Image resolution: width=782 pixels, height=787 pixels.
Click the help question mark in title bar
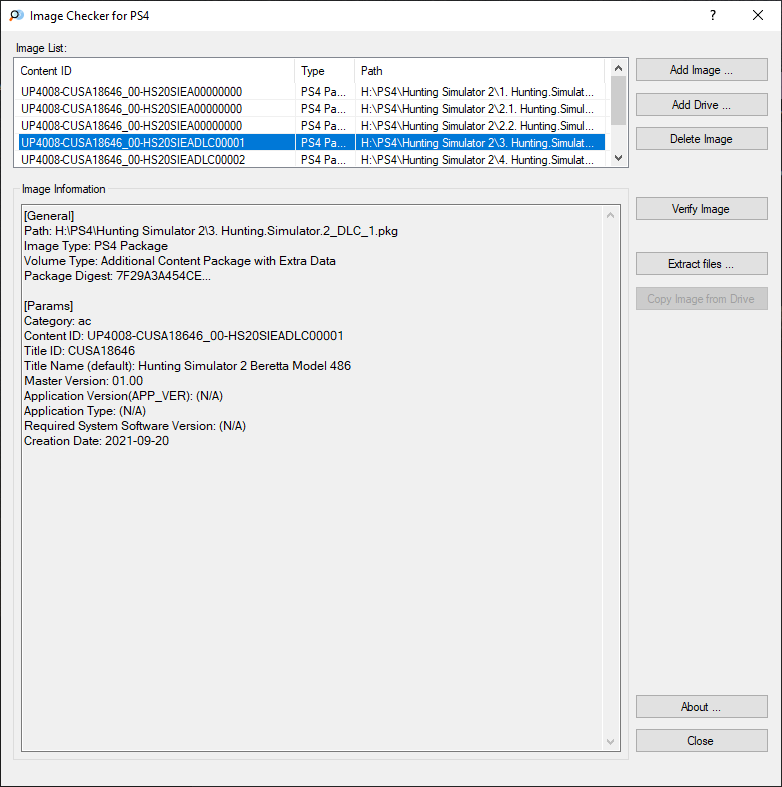pos(713,16)
